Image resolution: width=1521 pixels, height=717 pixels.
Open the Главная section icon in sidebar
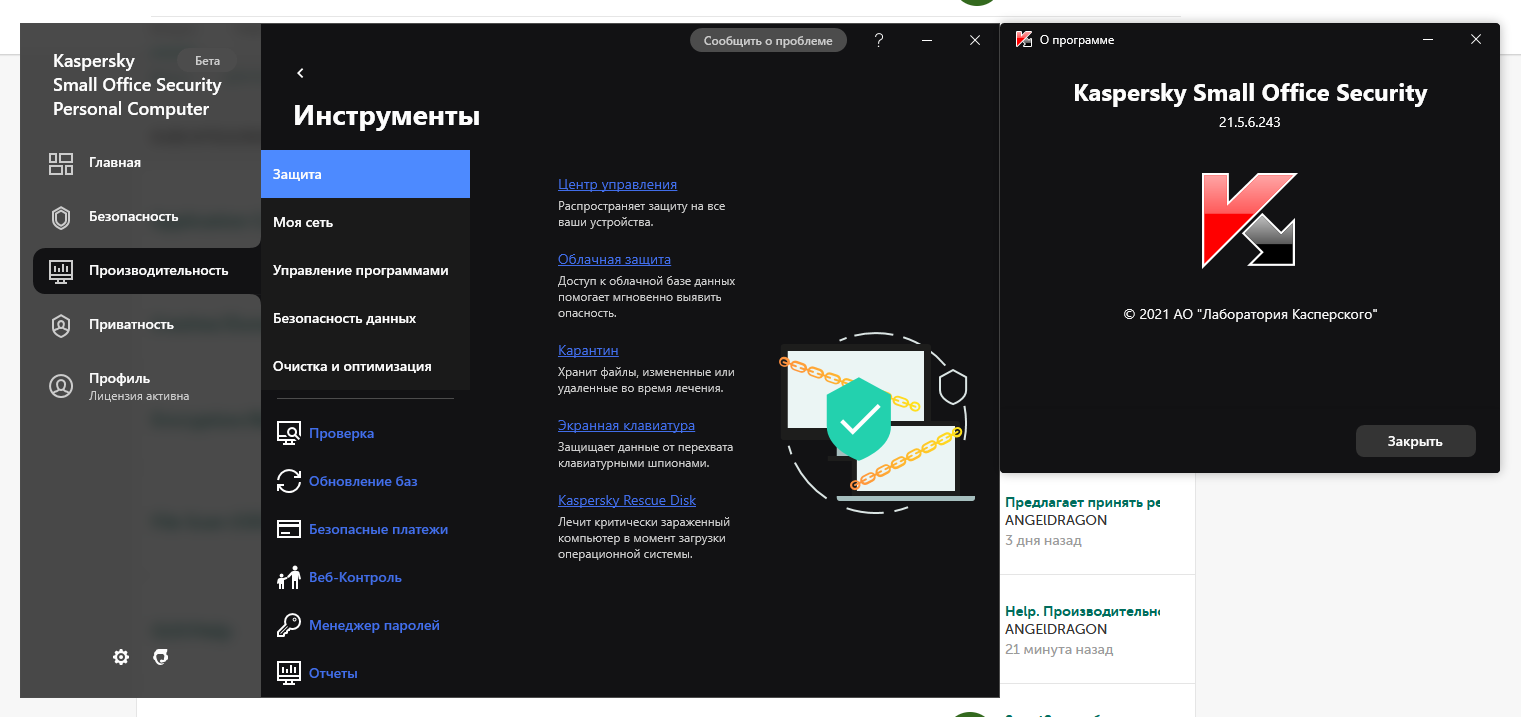(x=61, y=163)
